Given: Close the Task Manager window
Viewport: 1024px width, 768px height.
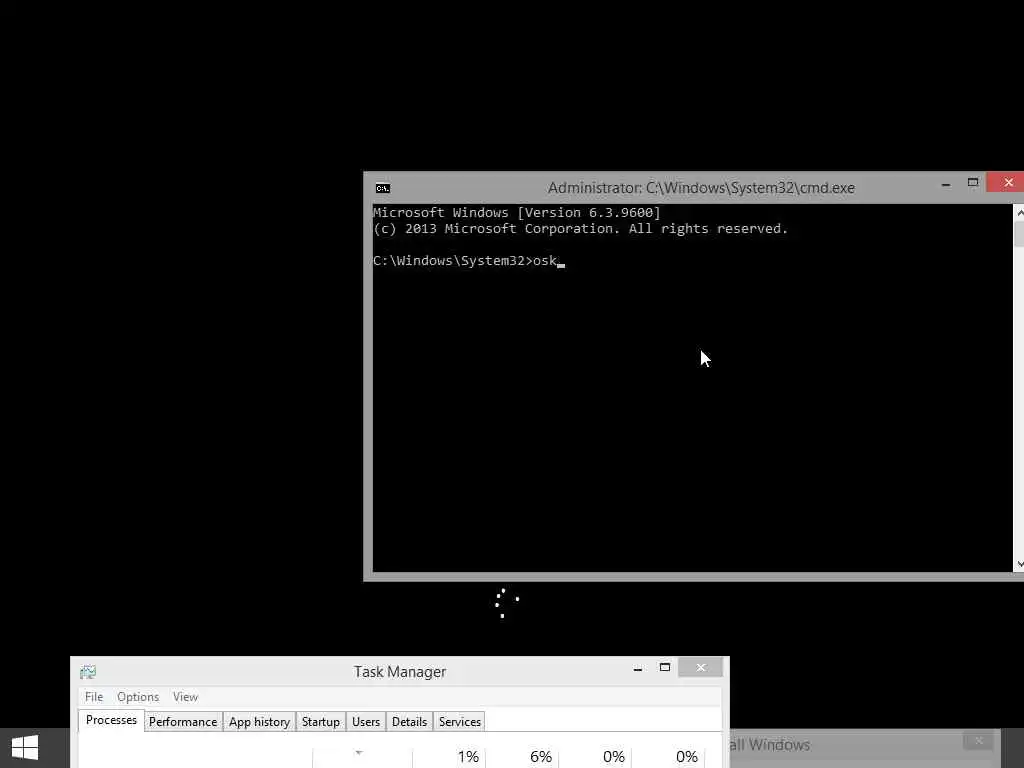Looking at the screenshot, I should click(701, 667).
